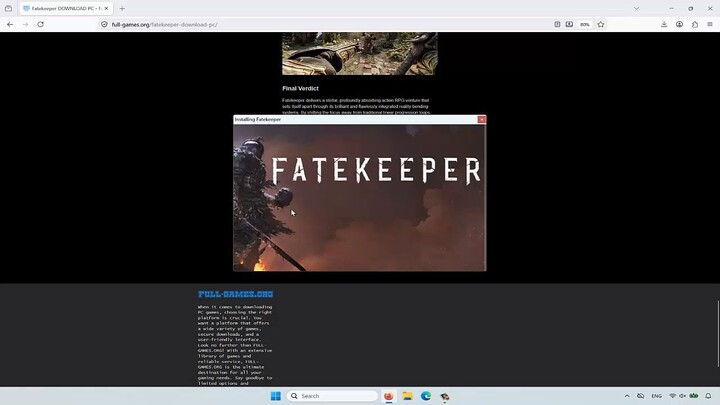Open the tracking protection shield icon

point(104,24)
